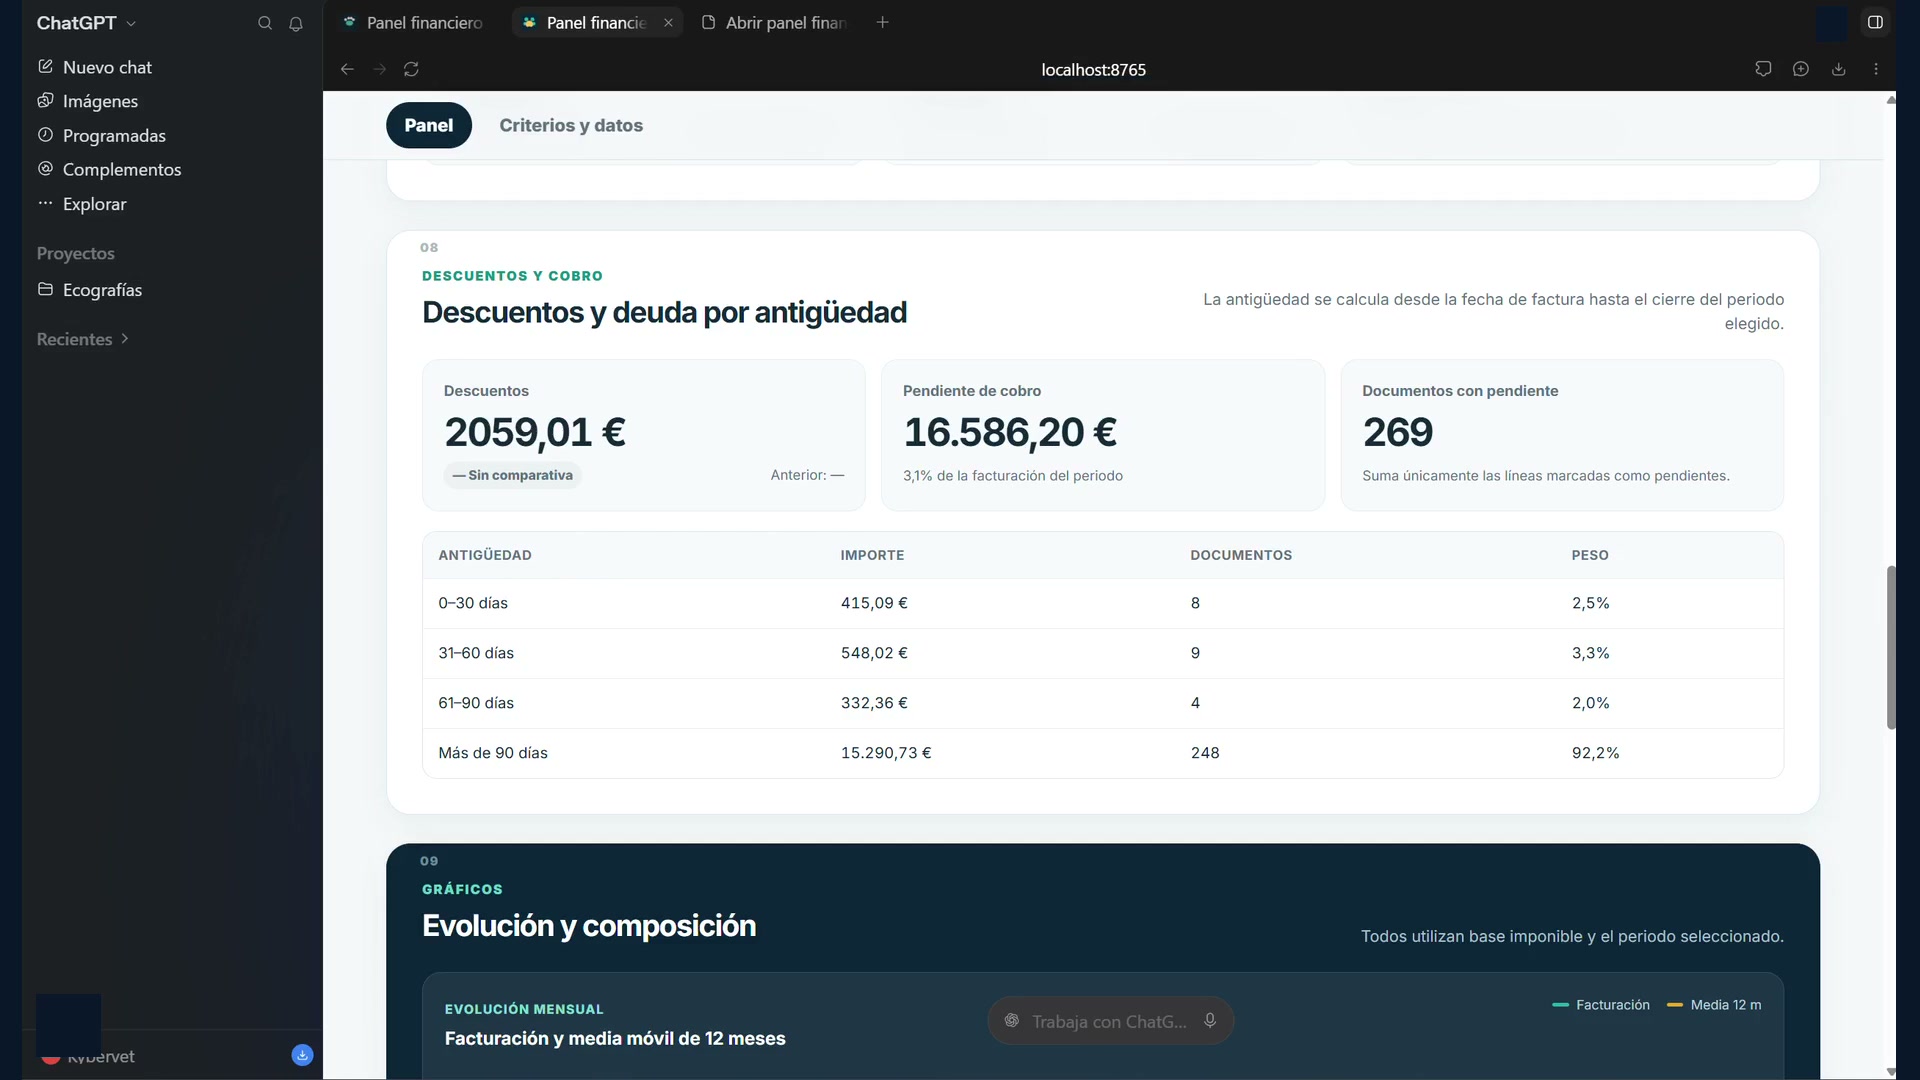
Task: Go back with the browser back arrow
Action: tap(347, 69)
